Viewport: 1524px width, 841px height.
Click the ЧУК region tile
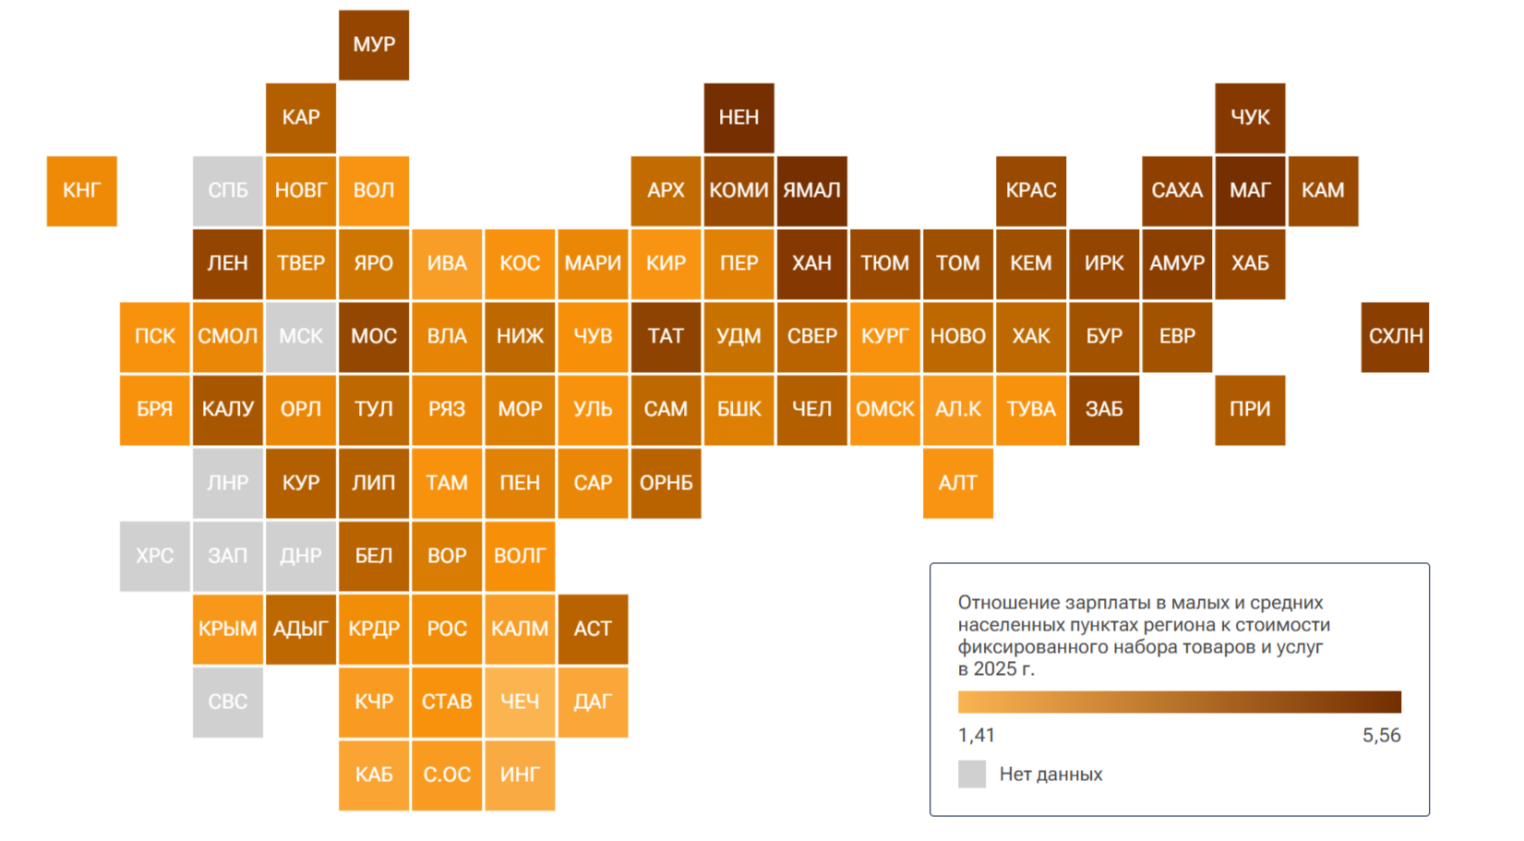tap(1250, 118)
